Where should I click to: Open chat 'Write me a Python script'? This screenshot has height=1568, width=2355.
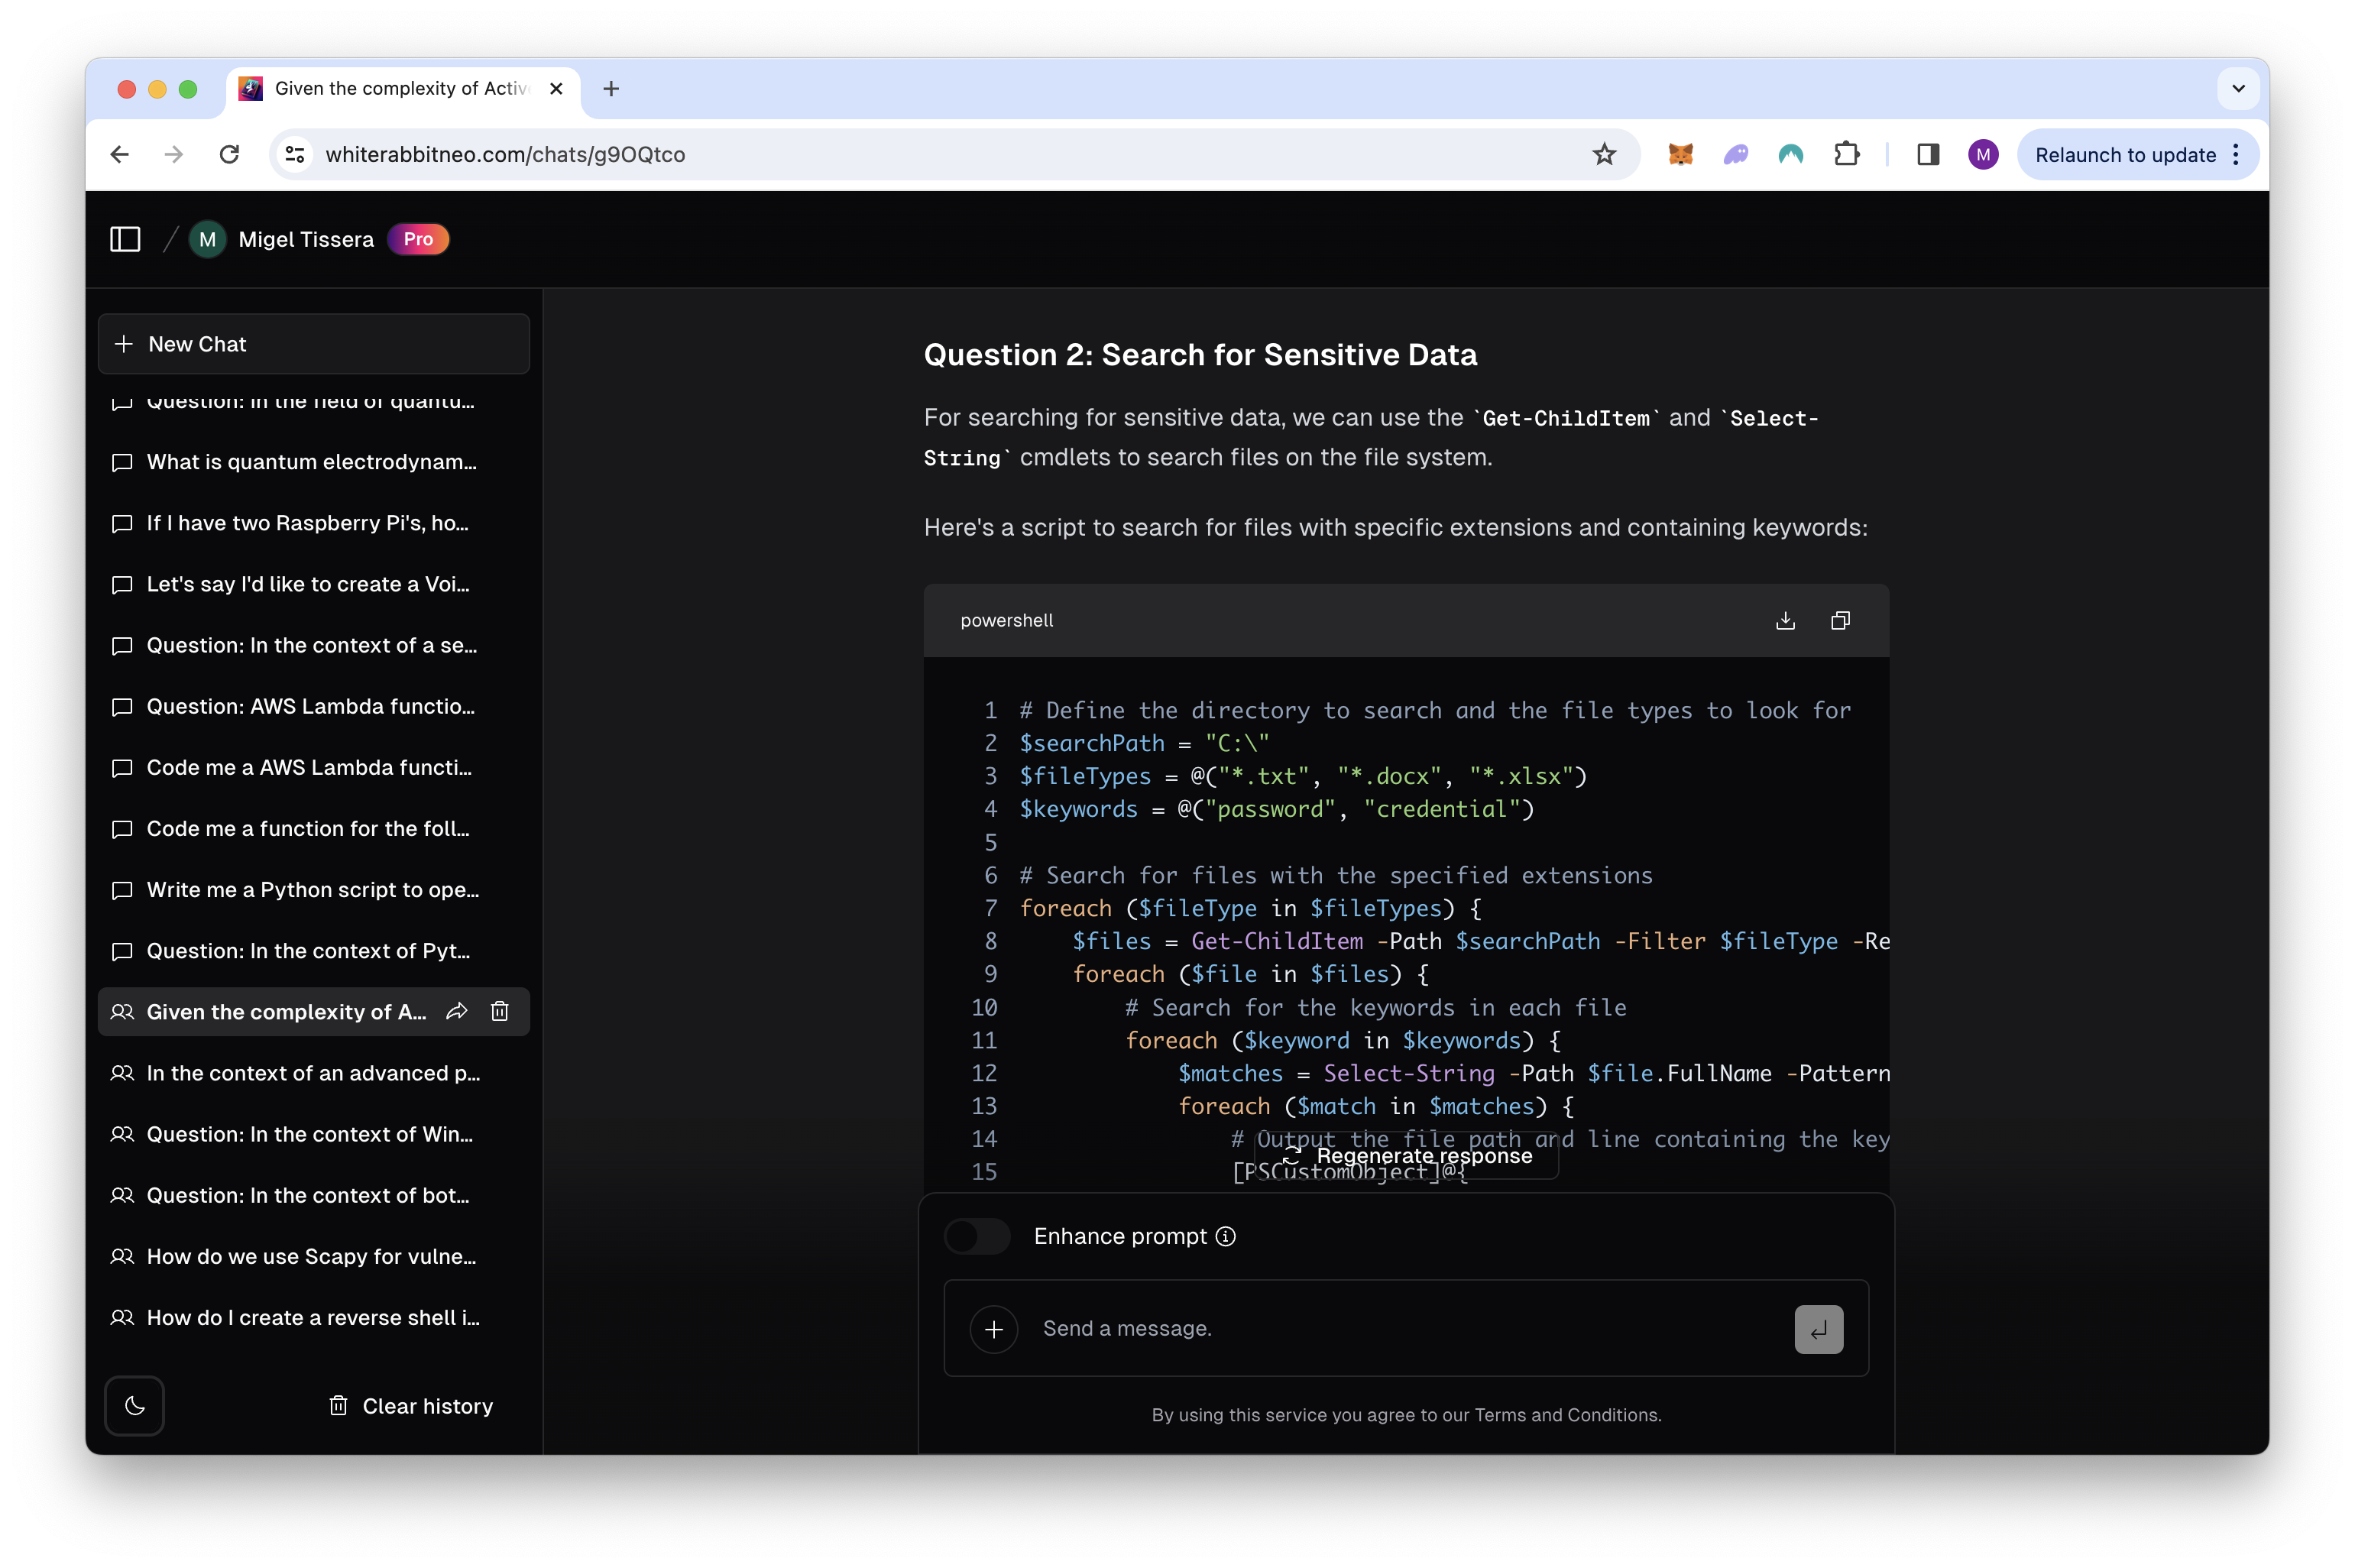[x=312, y=889]
